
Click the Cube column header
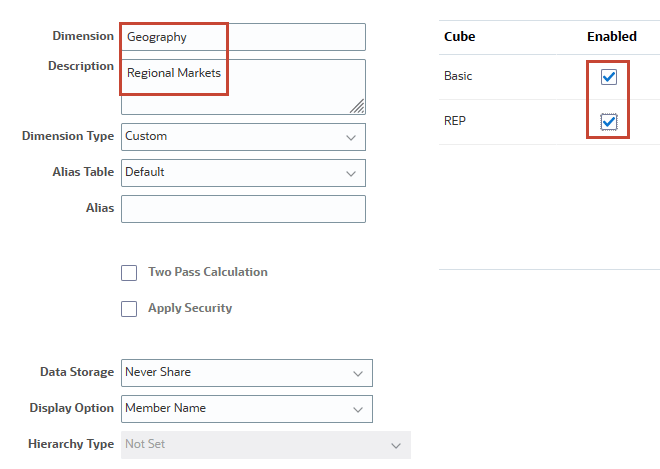(459, 36)
